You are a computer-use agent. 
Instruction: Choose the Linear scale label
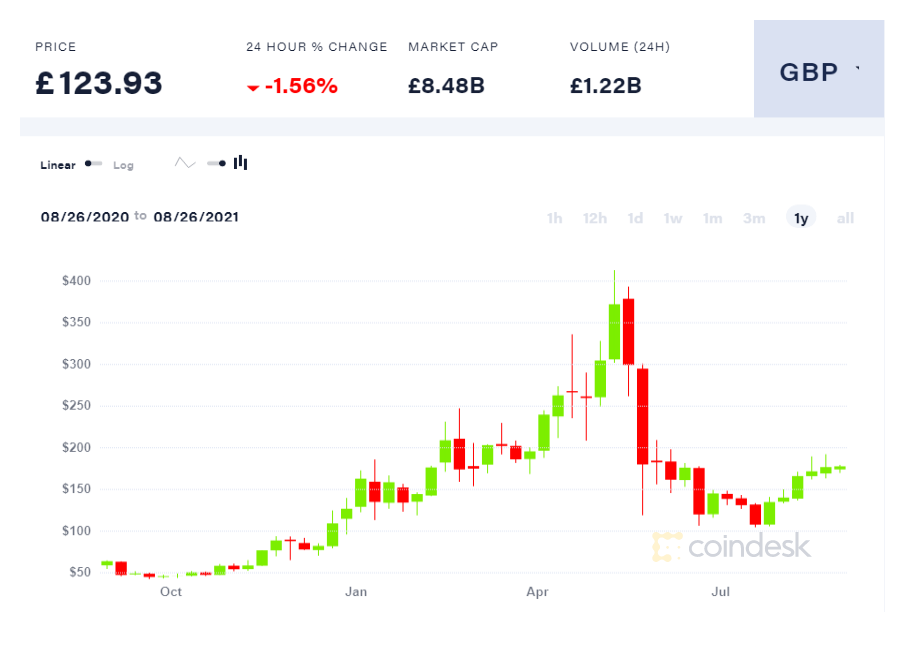[58, 165]
